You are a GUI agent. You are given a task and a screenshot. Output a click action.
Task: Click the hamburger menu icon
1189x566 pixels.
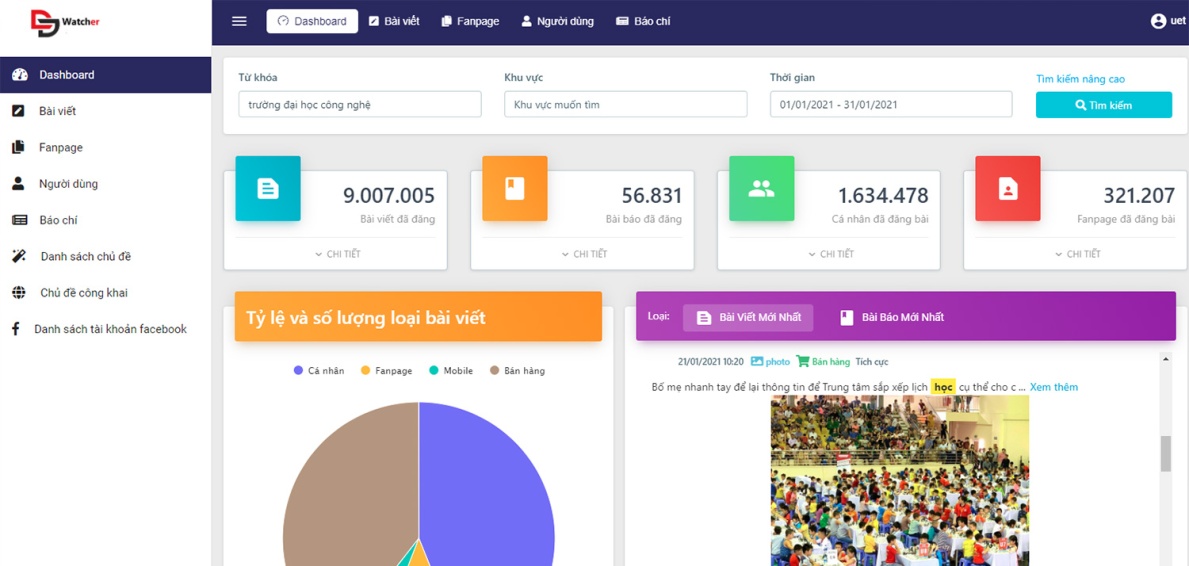coord(239,21)
